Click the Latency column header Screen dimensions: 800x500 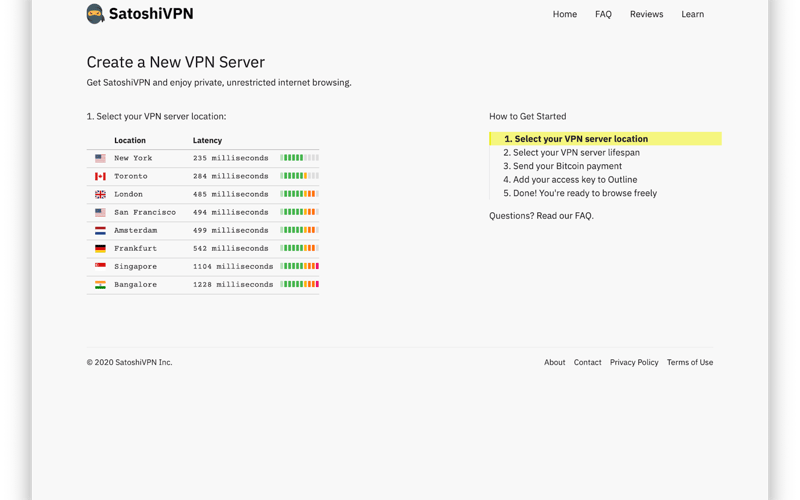point(207,140)
